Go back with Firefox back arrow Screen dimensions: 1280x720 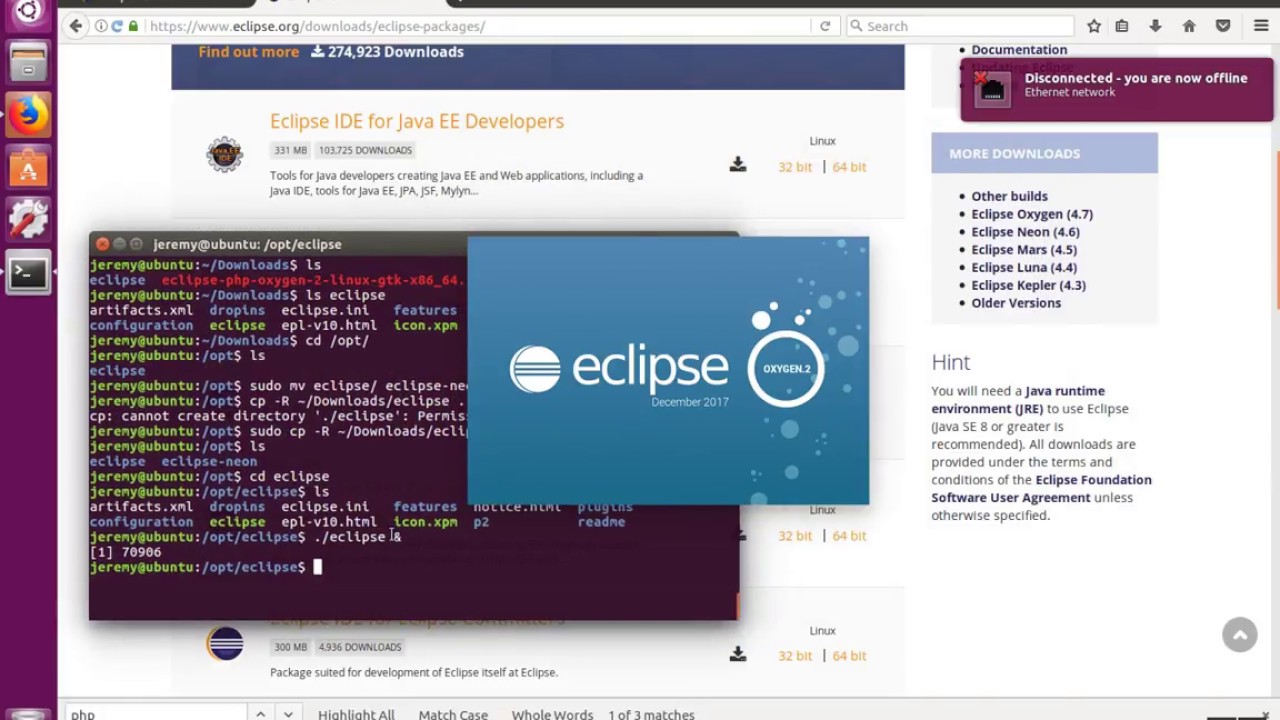76,26
